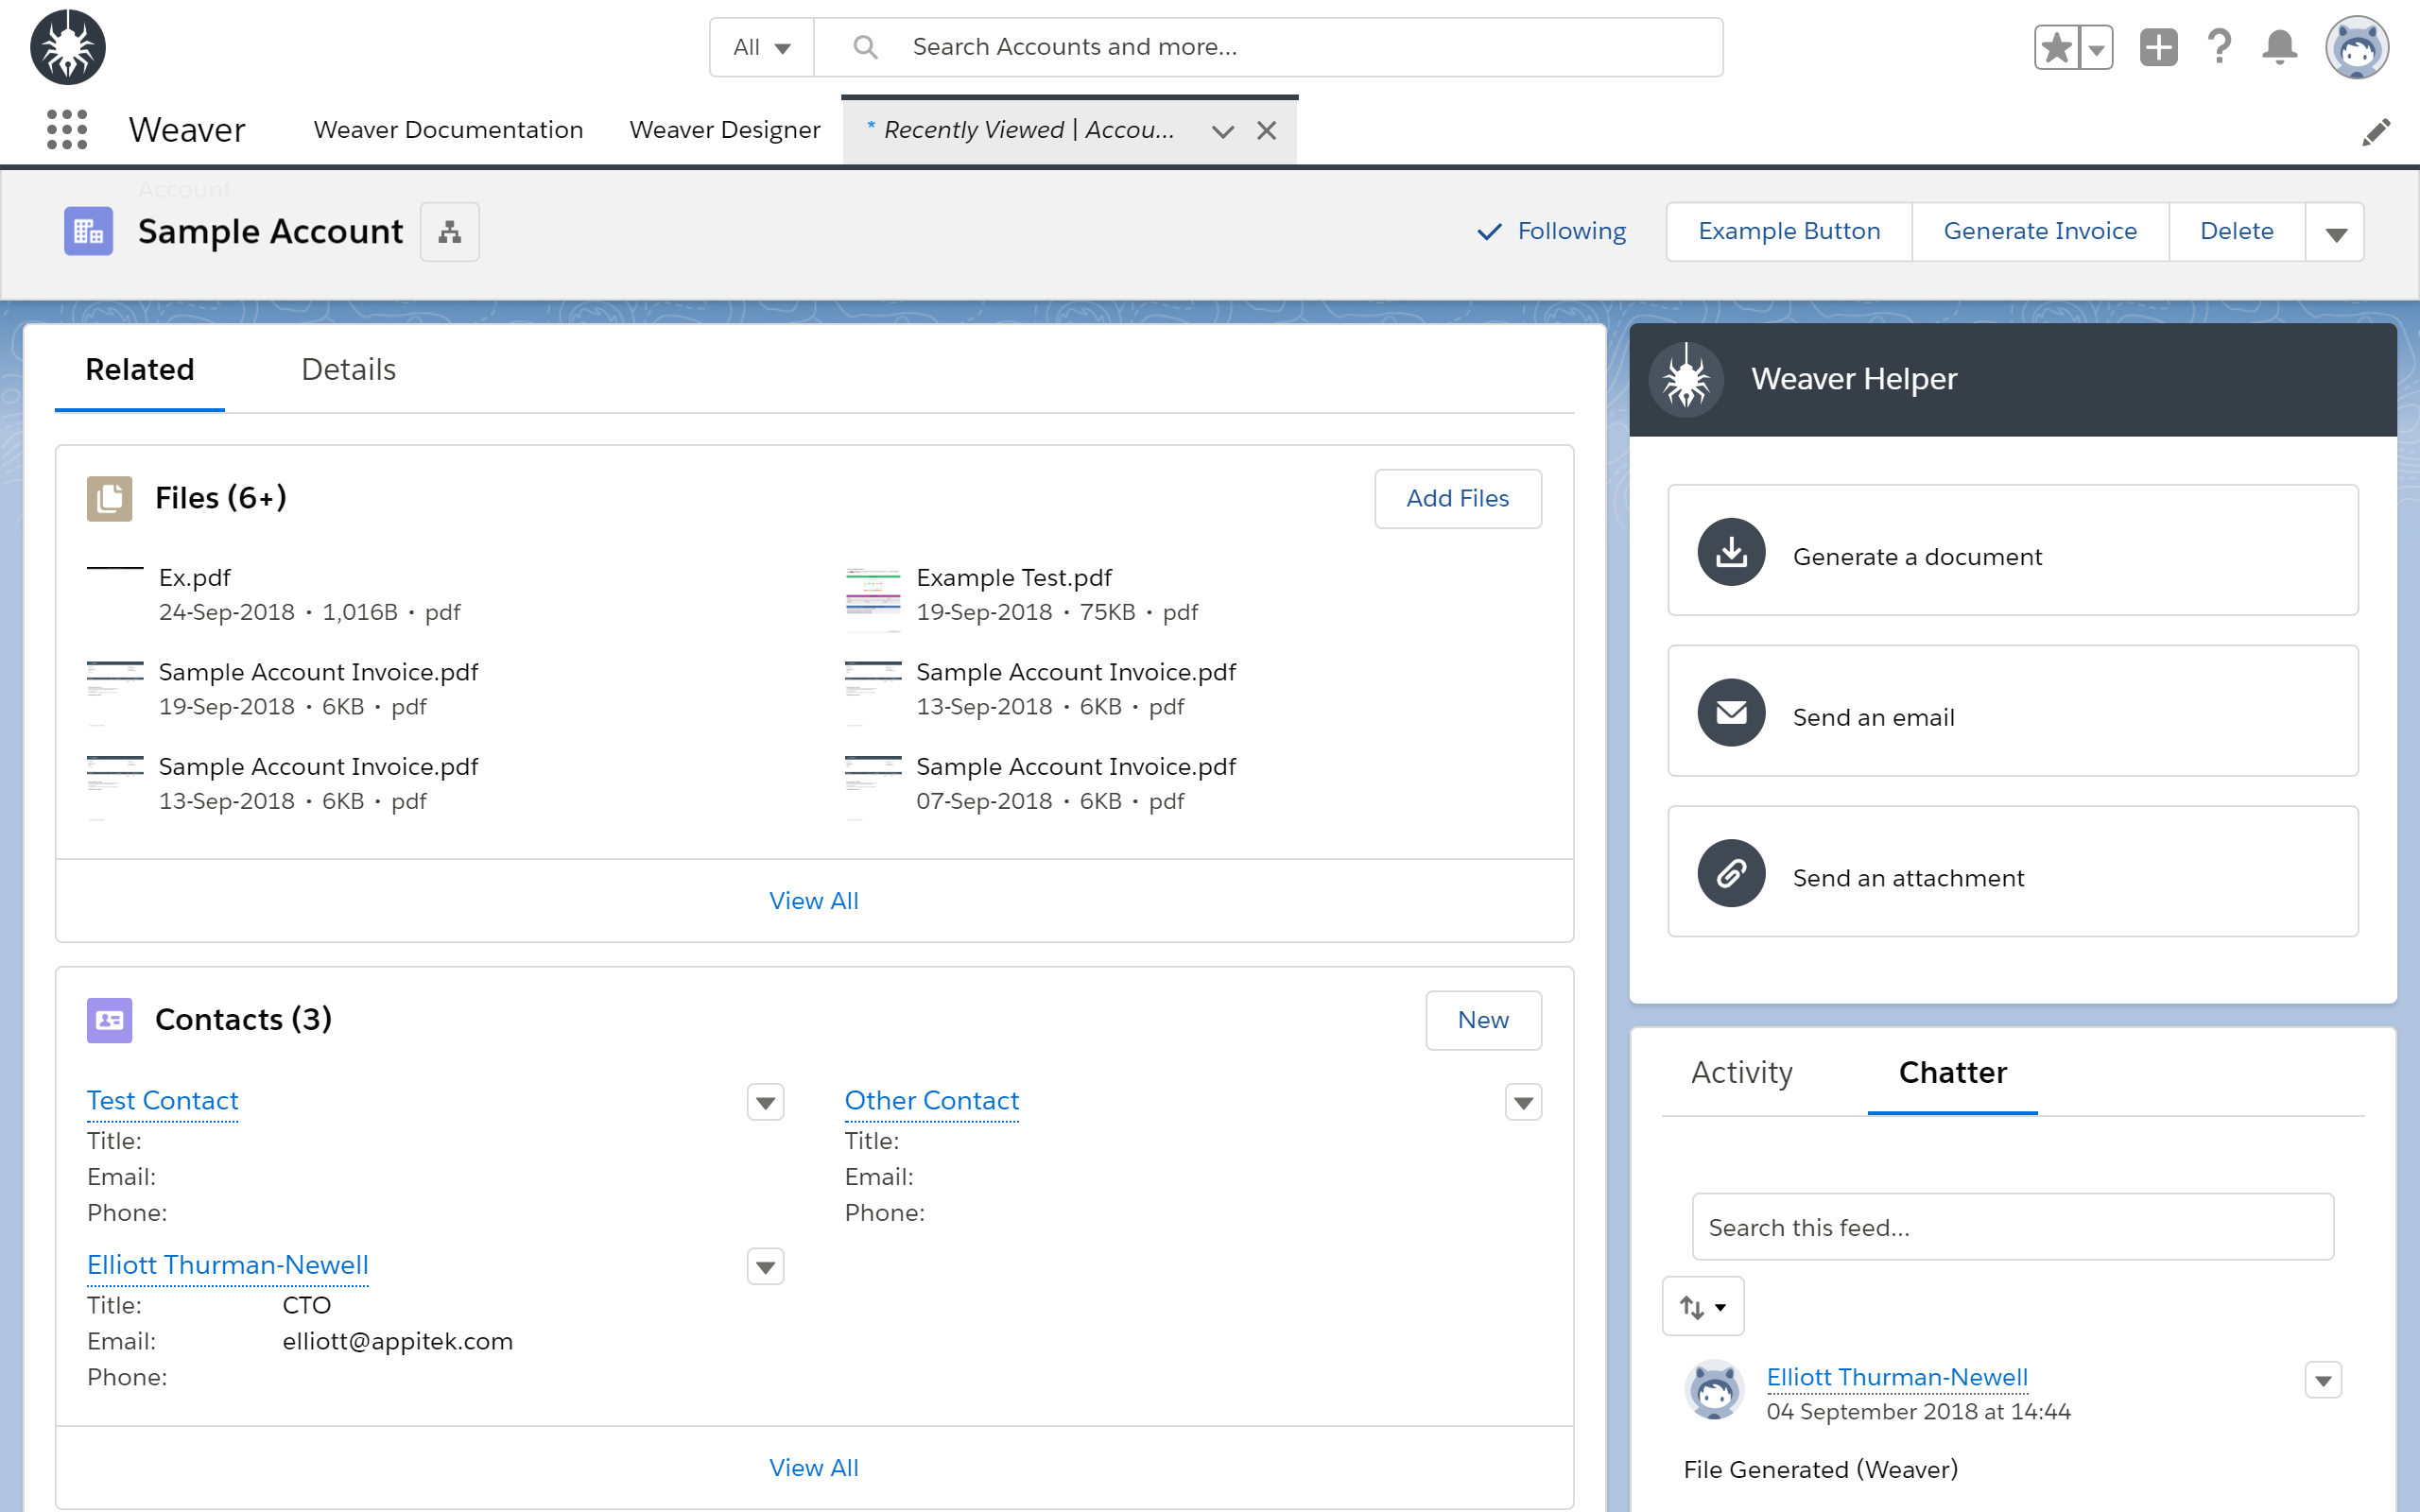
Task: Click the Contacts section icon
Action: point(109,1020)
